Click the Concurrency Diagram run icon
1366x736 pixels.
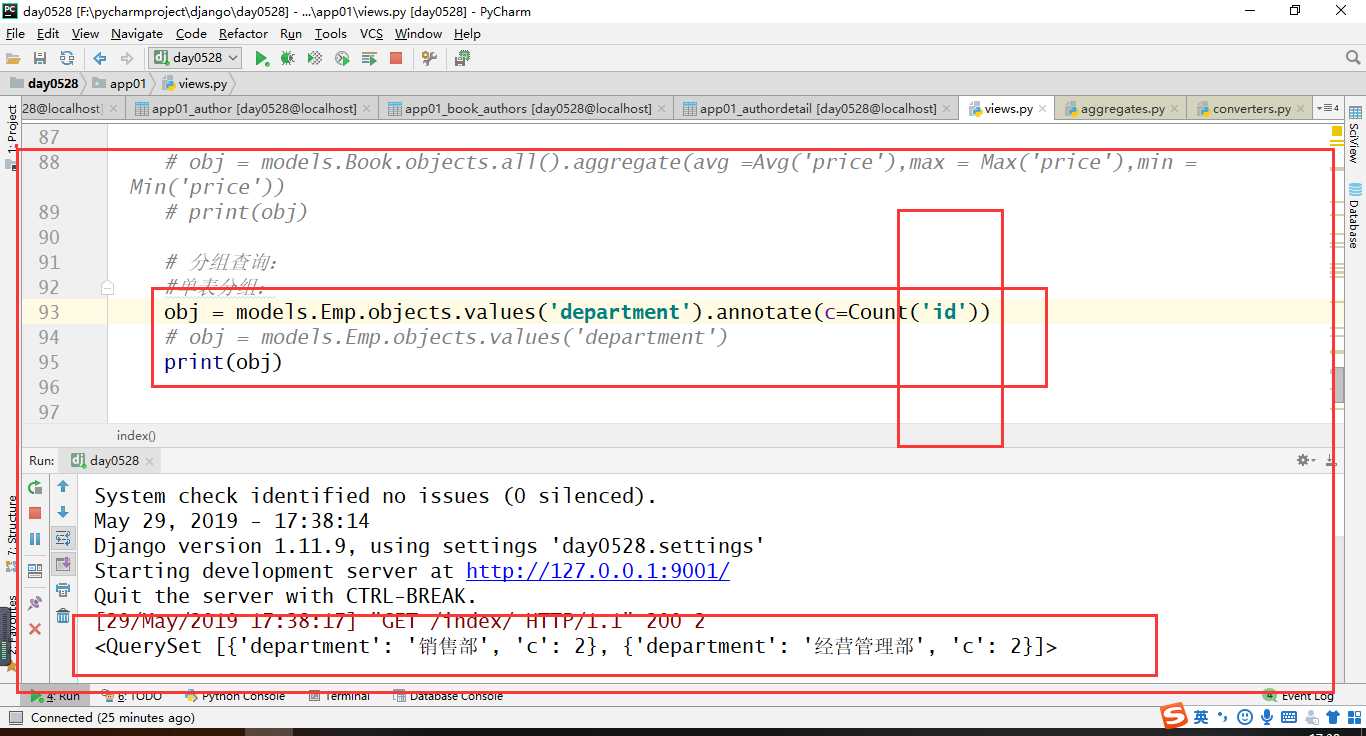tap(369, 59)
